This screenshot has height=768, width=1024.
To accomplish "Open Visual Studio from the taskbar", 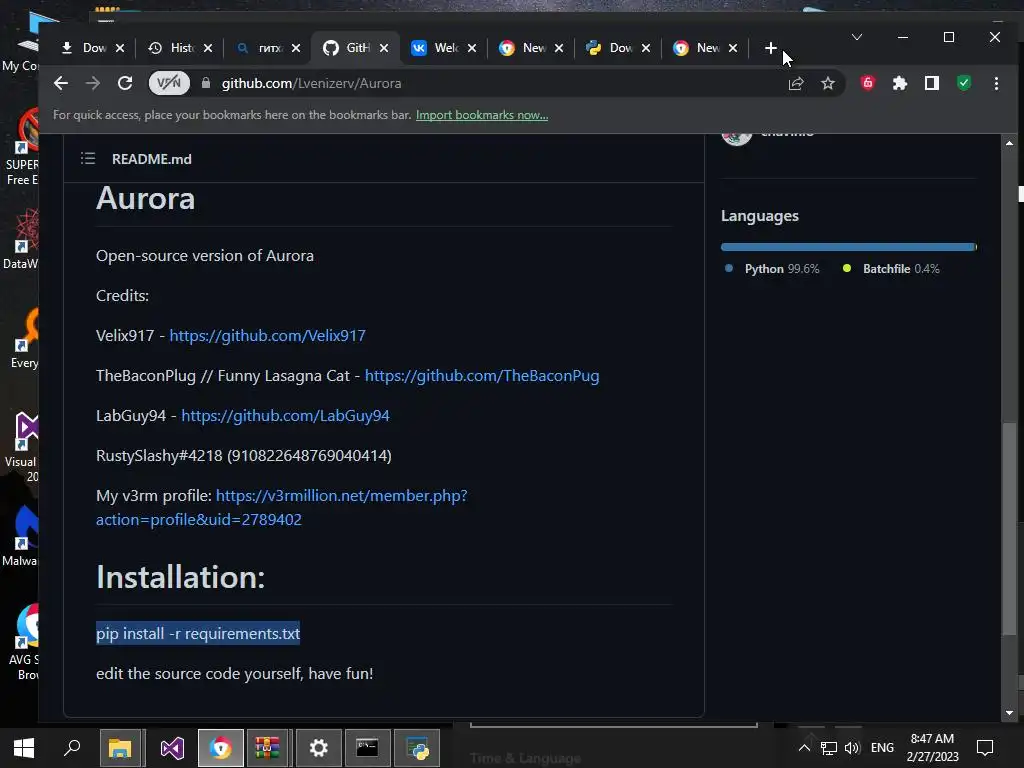I will coord(172,748).
